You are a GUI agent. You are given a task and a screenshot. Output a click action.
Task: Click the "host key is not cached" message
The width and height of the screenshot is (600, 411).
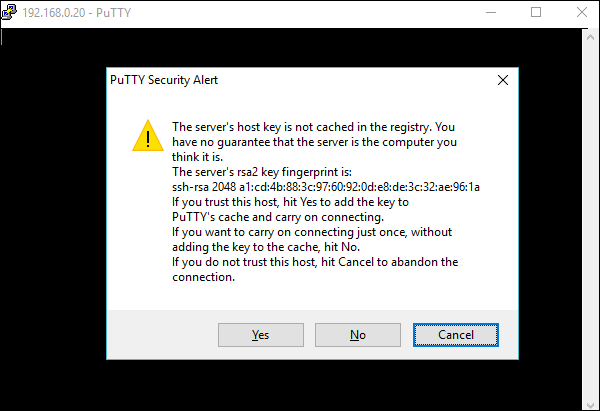(313, 127)
